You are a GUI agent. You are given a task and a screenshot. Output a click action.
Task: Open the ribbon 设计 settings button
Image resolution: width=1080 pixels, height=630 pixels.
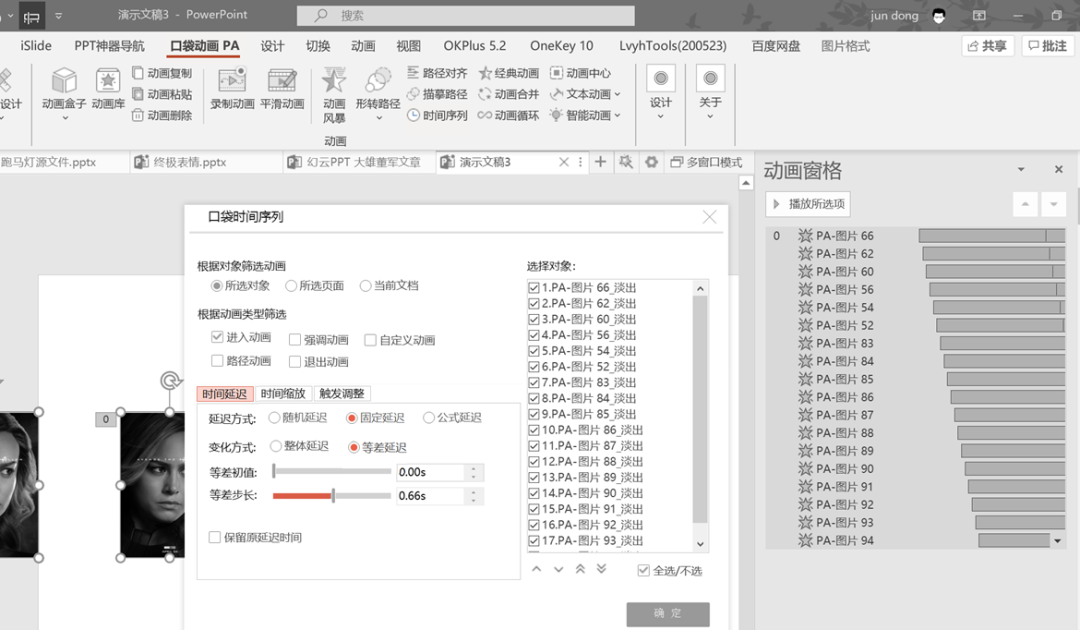(661, 92)
